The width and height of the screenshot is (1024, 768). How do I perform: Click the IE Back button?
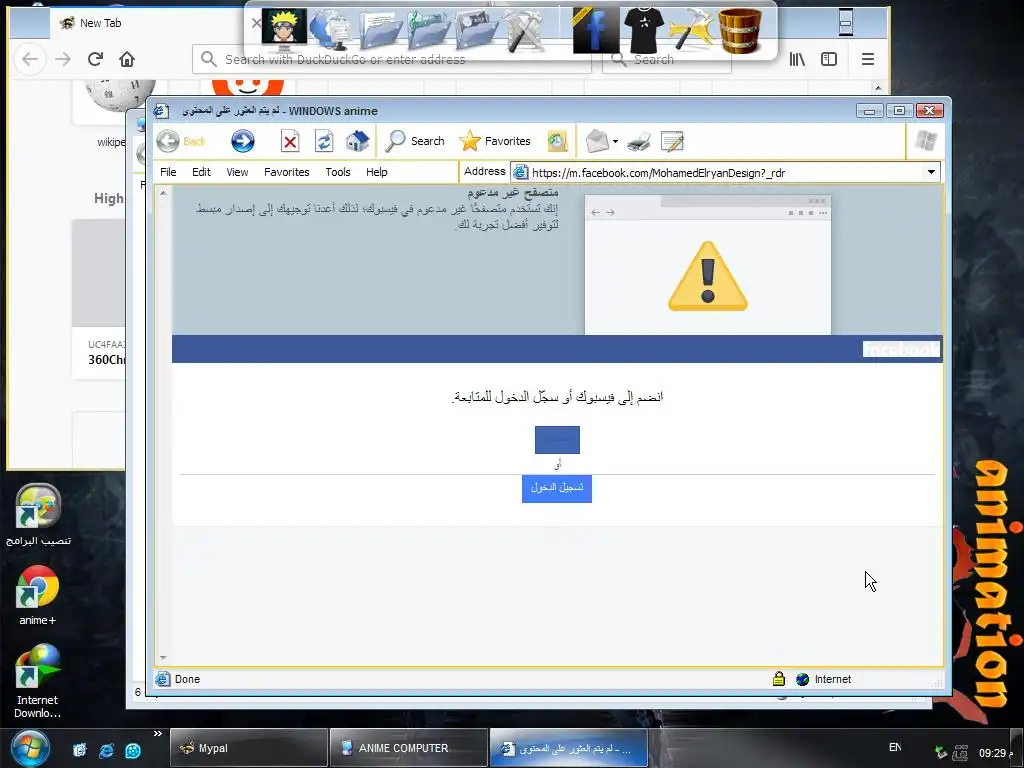(181, 141)
